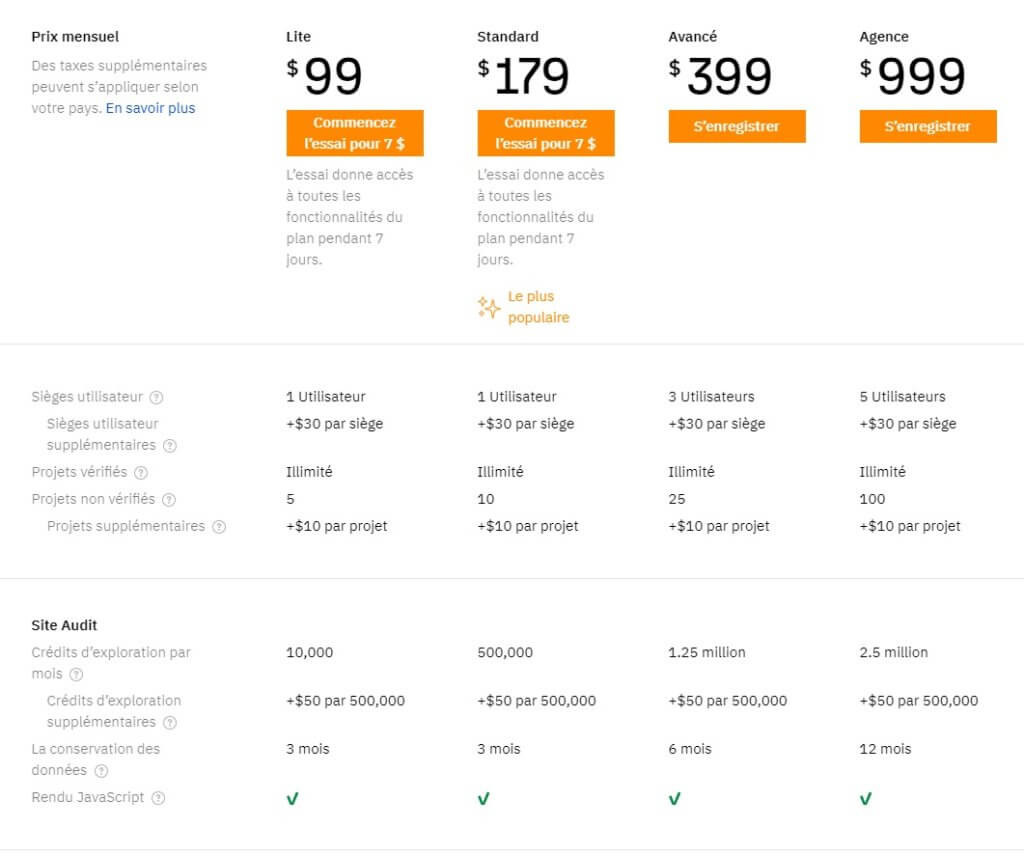
Task: Click help icon next to Rendu JavaScript
Action: pyautogui.click(x=158, y=798)
